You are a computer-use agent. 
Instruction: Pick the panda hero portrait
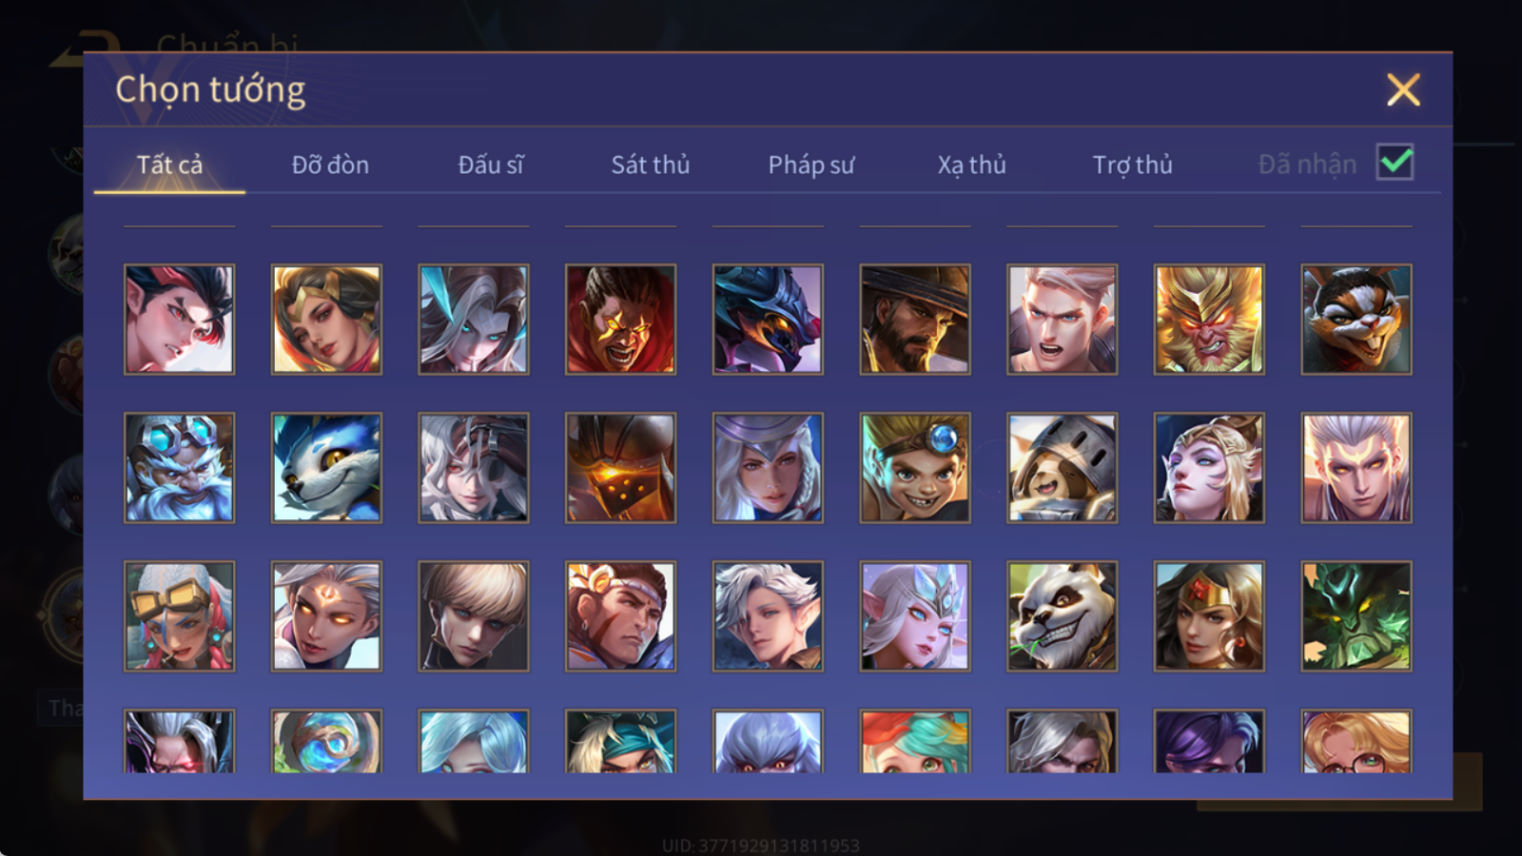1062,615
